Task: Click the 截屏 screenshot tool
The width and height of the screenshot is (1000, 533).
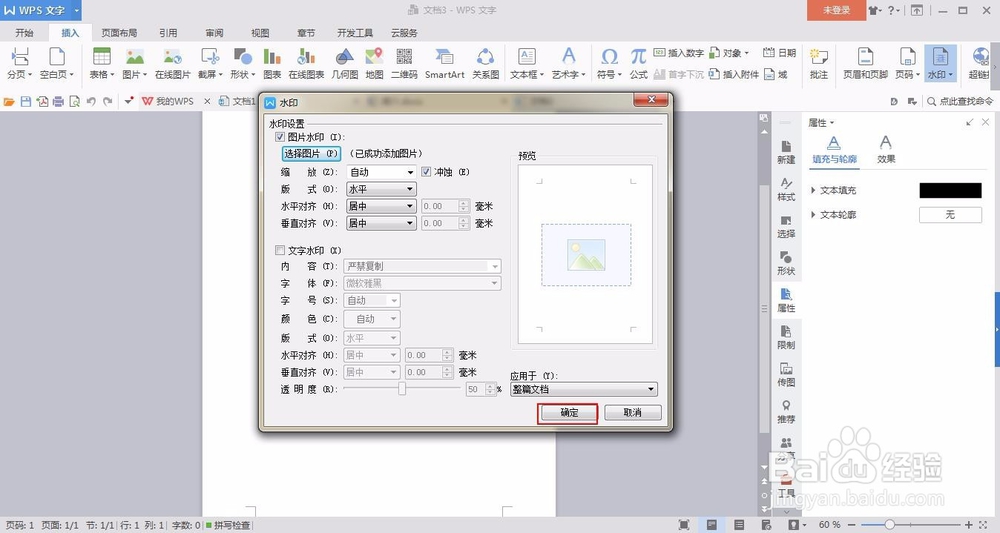Action: click(x=210, y=62)
